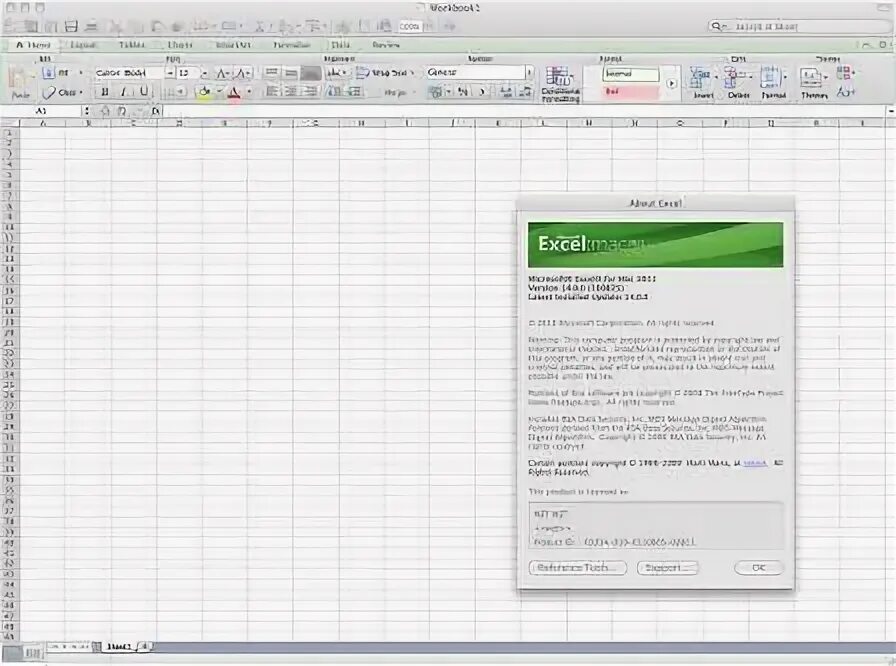Open the text orientation dropdown

tap(338, 73)
